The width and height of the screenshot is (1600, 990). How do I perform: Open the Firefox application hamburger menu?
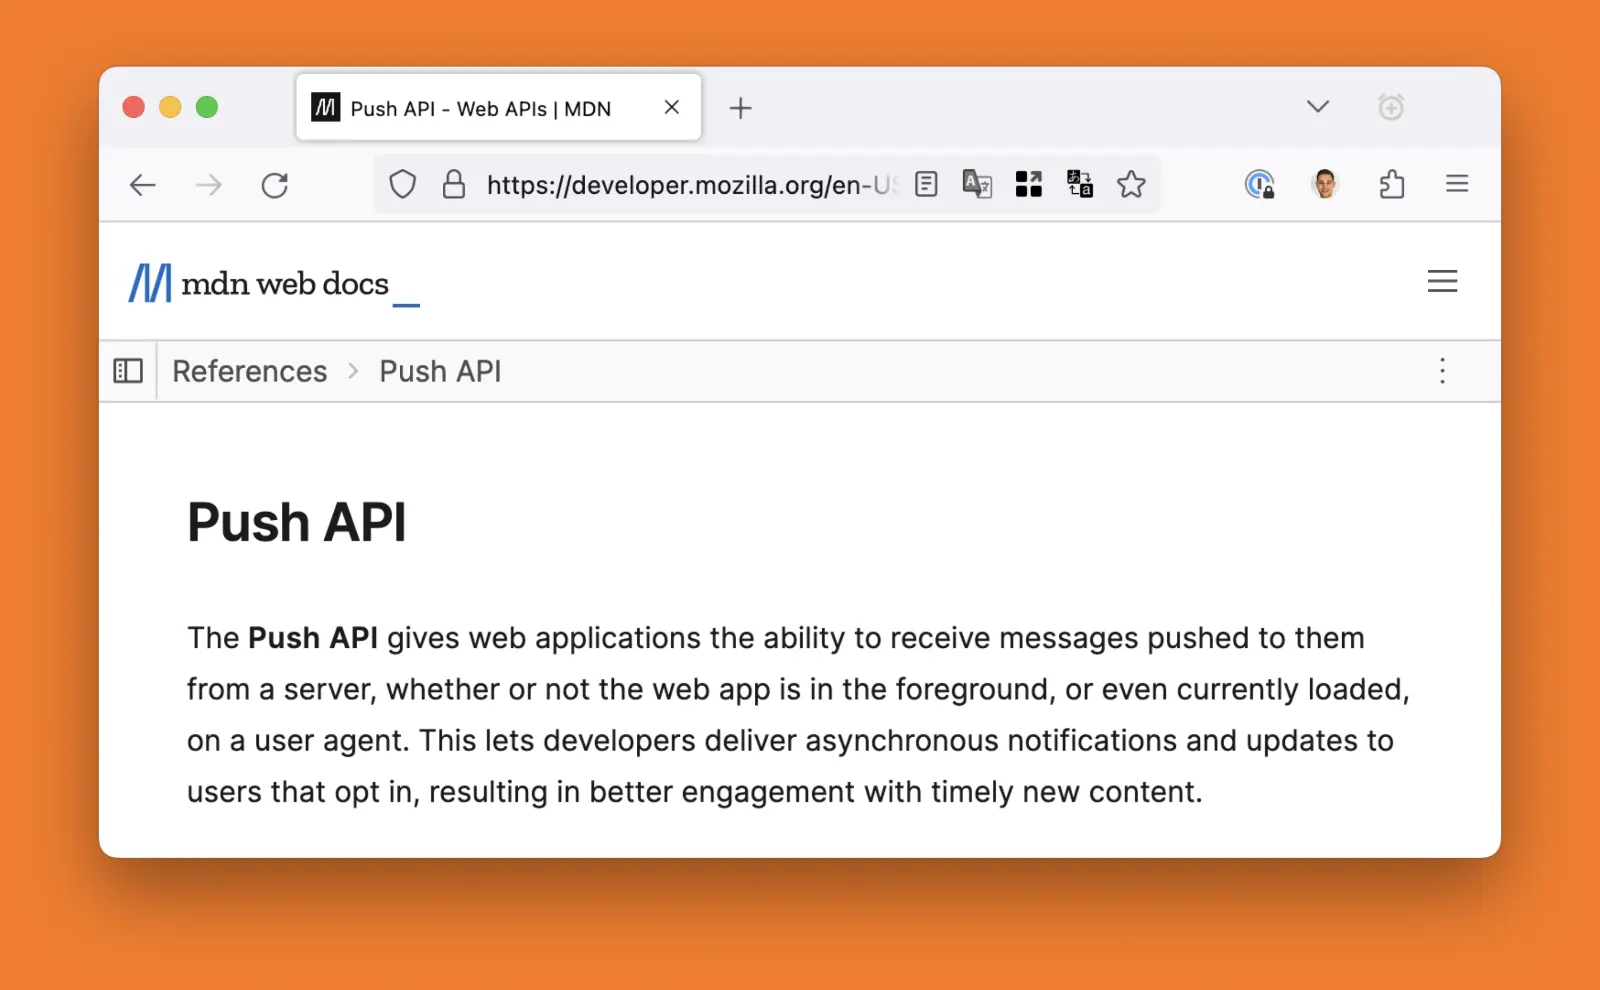[x=1457, y=184]
